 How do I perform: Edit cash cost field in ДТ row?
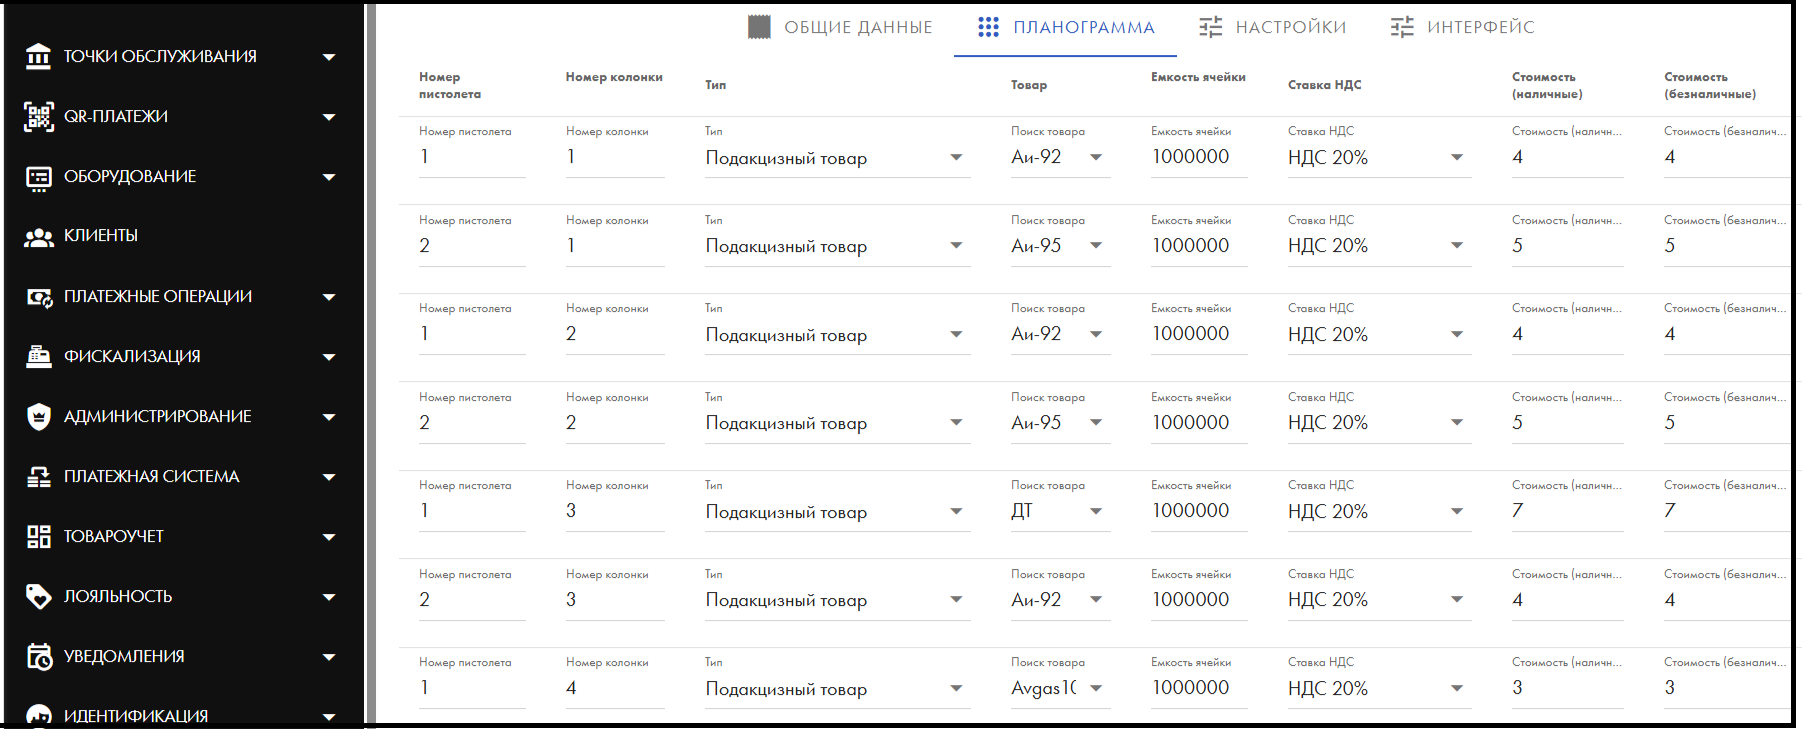click(x=1567, y=511)
